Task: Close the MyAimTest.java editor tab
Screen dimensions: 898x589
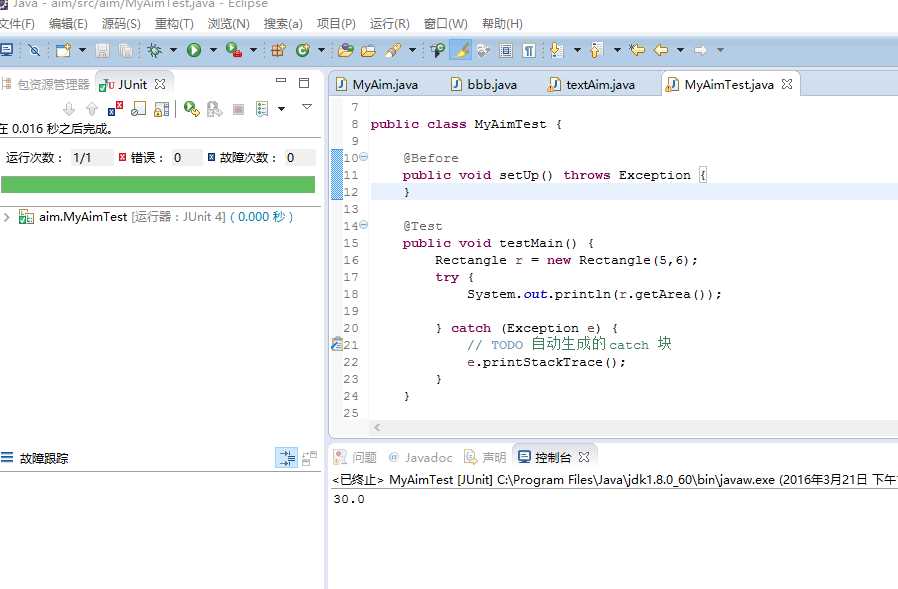Action: pos(787,84)
